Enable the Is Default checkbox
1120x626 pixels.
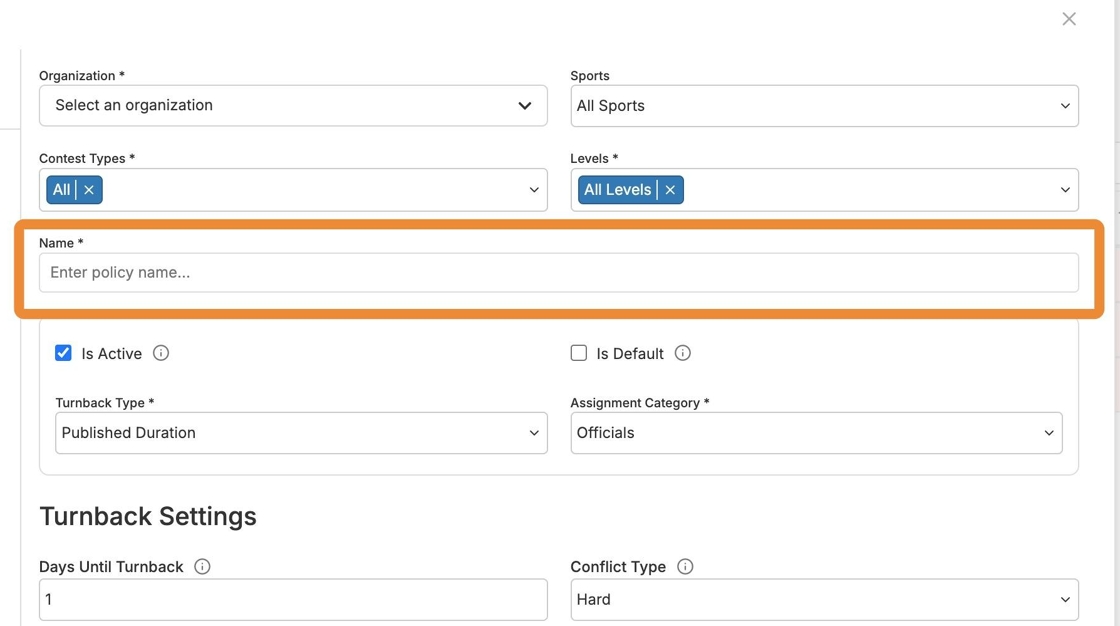tap(578, 353)
